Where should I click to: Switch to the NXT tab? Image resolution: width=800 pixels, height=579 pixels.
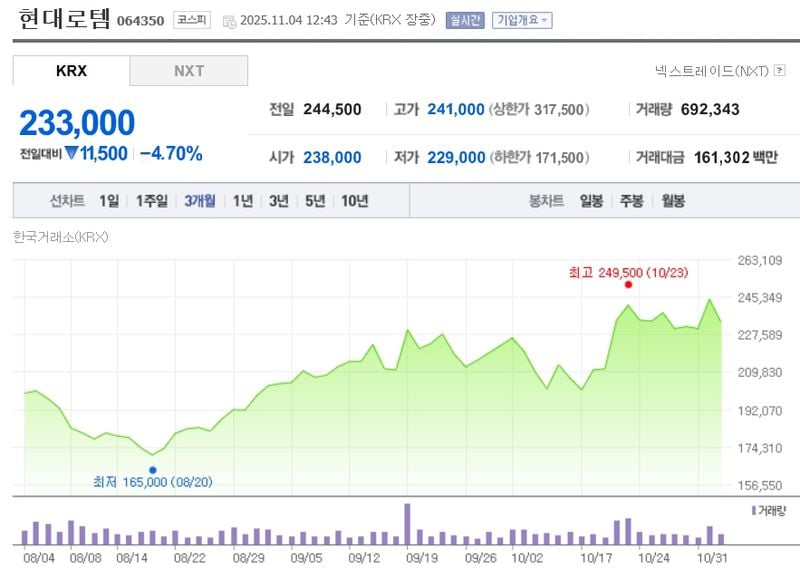(189, 70)
